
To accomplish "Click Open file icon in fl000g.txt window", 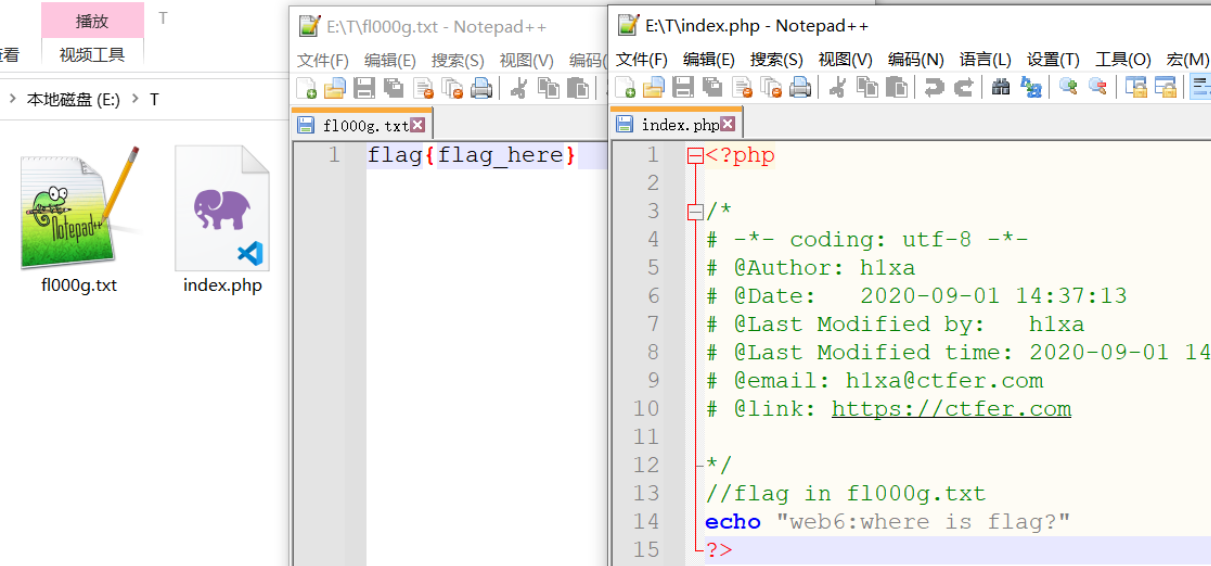I will pos(335,88).
